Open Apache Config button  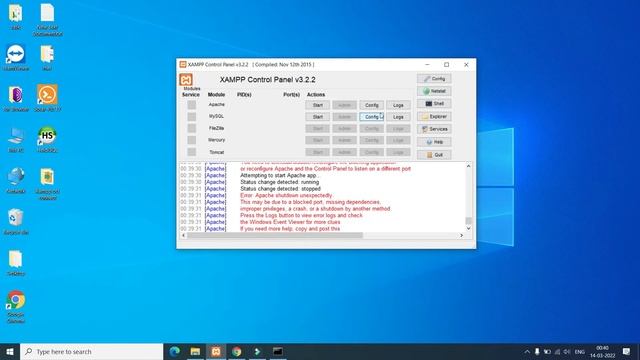coord(371,105)
